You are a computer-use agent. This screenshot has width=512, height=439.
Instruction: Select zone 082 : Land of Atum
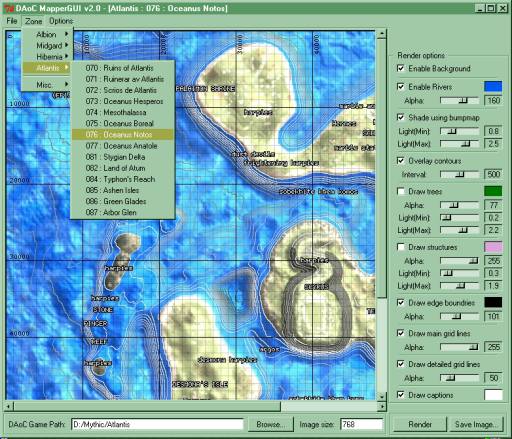click(x=122, y=168)
